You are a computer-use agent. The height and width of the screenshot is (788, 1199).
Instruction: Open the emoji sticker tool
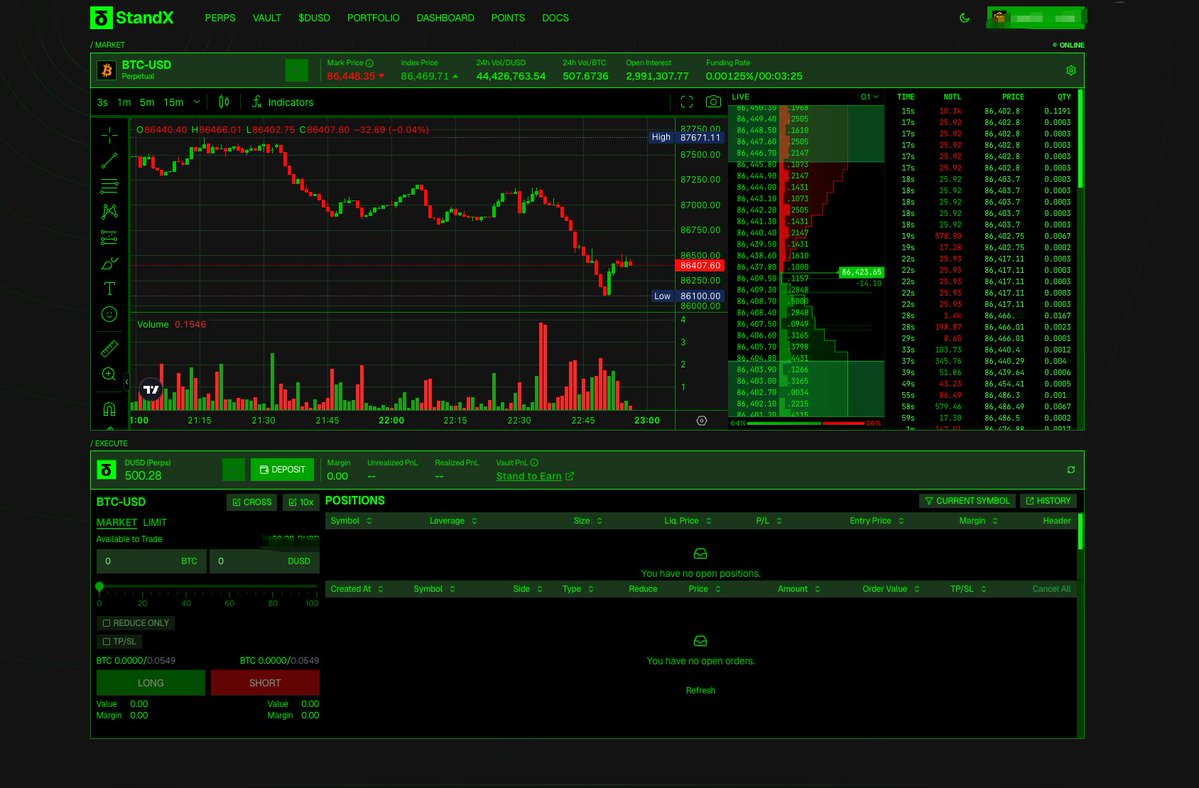pyautogui.click(x=109, y=314)
